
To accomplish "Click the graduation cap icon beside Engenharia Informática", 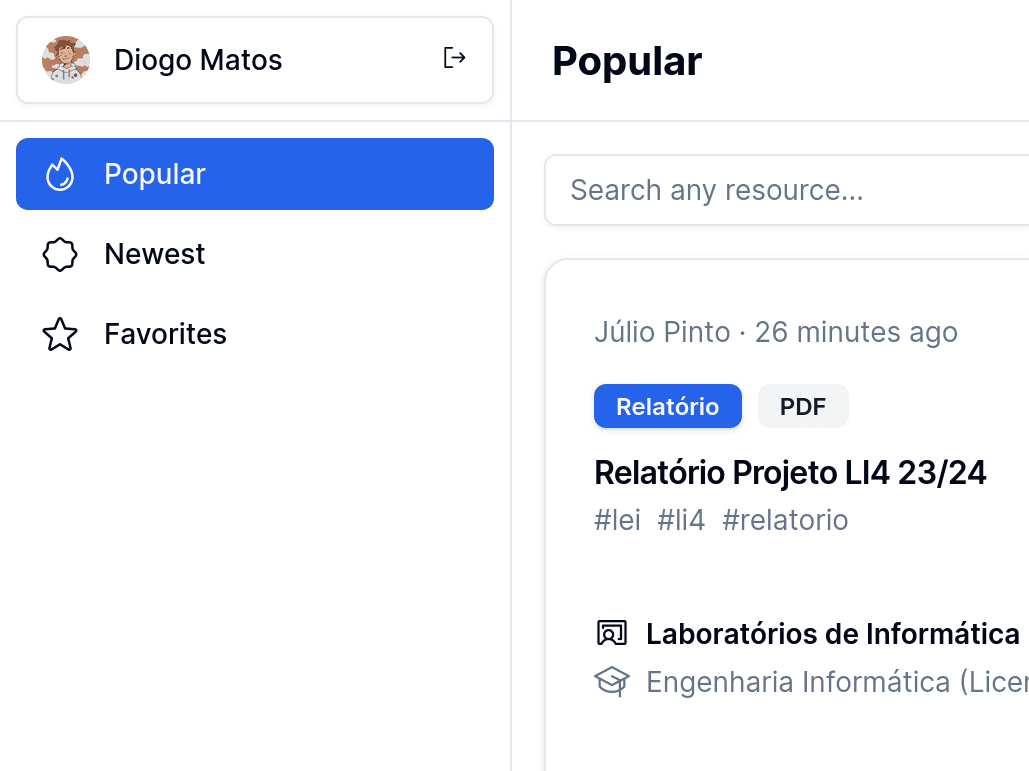I will coord(612,682).
